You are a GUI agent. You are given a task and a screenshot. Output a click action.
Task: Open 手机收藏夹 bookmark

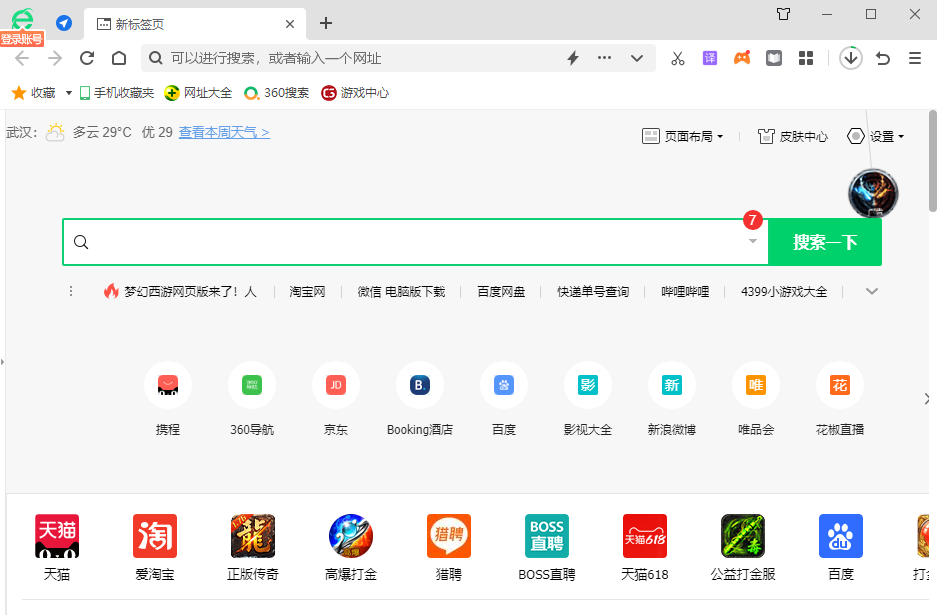[x=117, y=93]
